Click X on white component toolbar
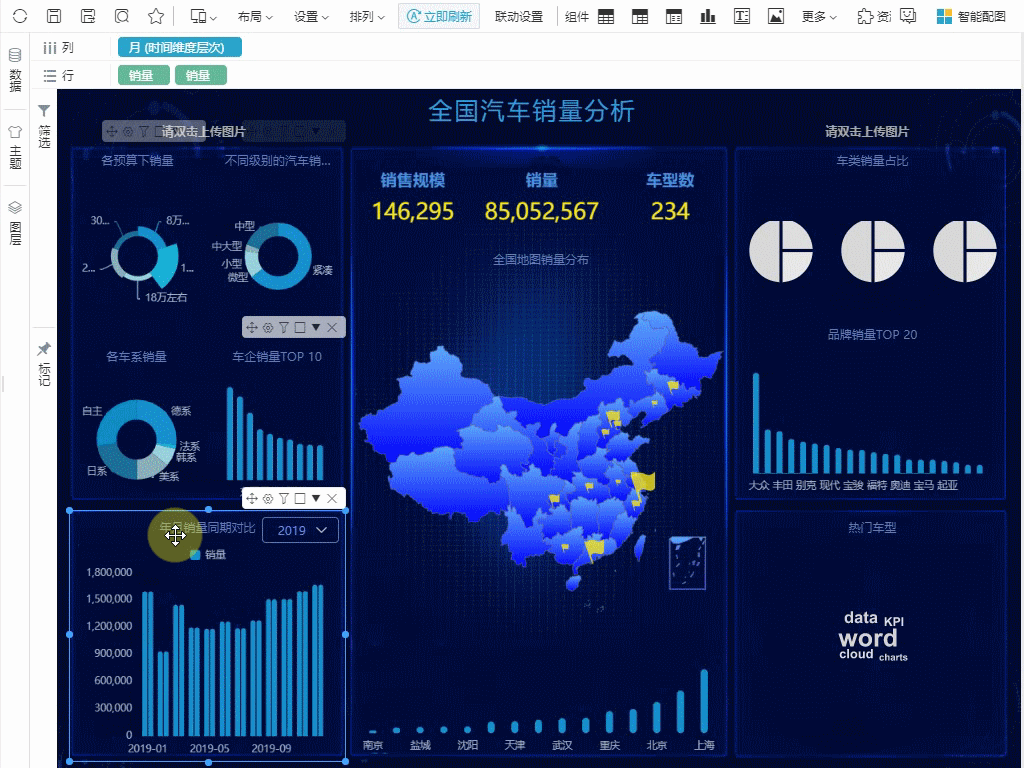 (332, 498)
